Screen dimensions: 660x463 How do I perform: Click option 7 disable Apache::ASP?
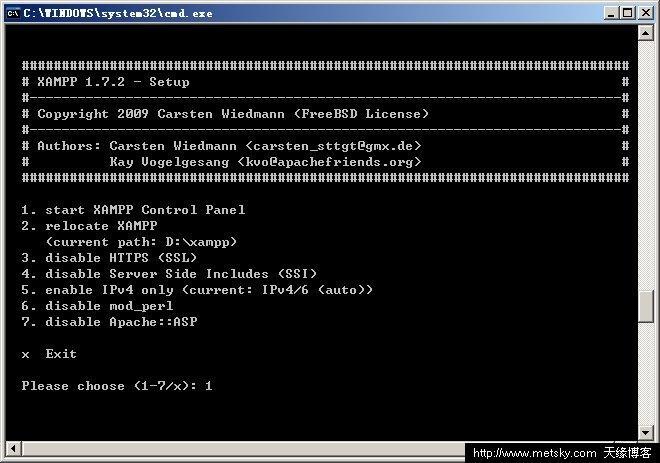pos(109,322)
